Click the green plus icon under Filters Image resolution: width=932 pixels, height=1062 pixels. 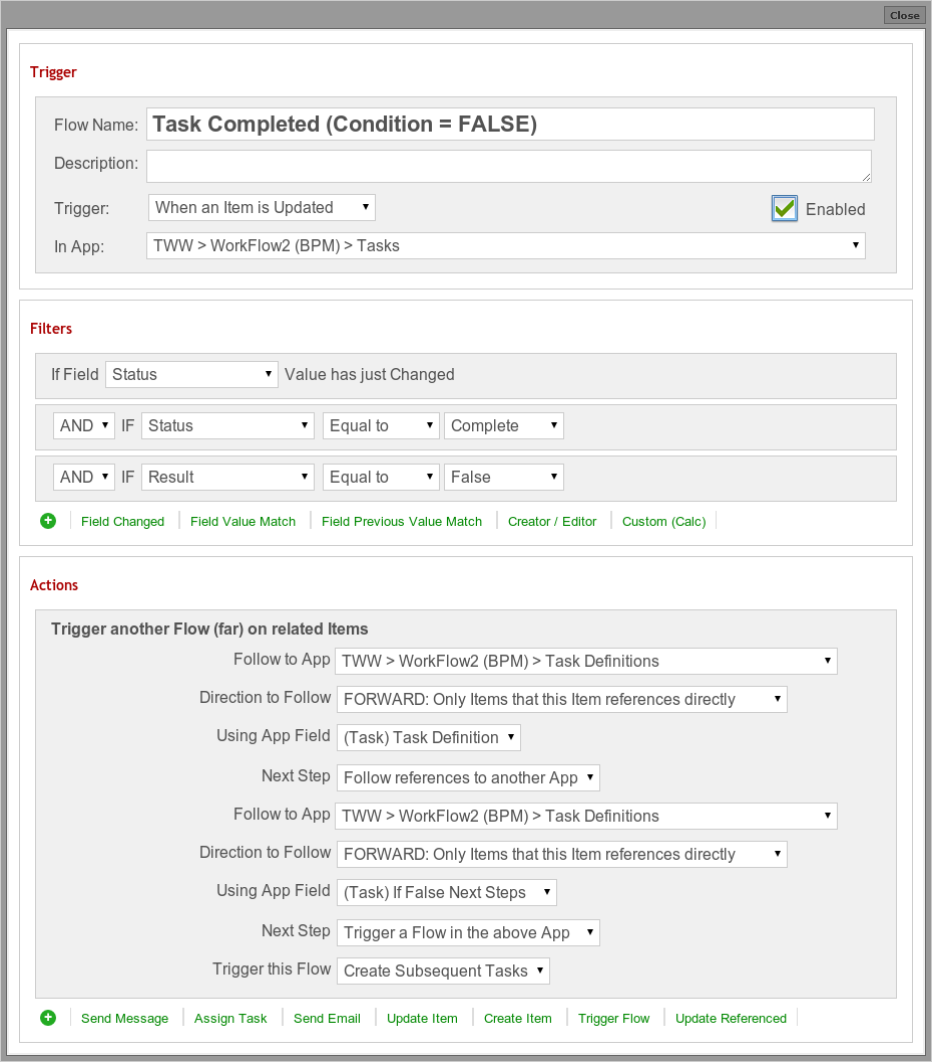click(x=48, y=521)
